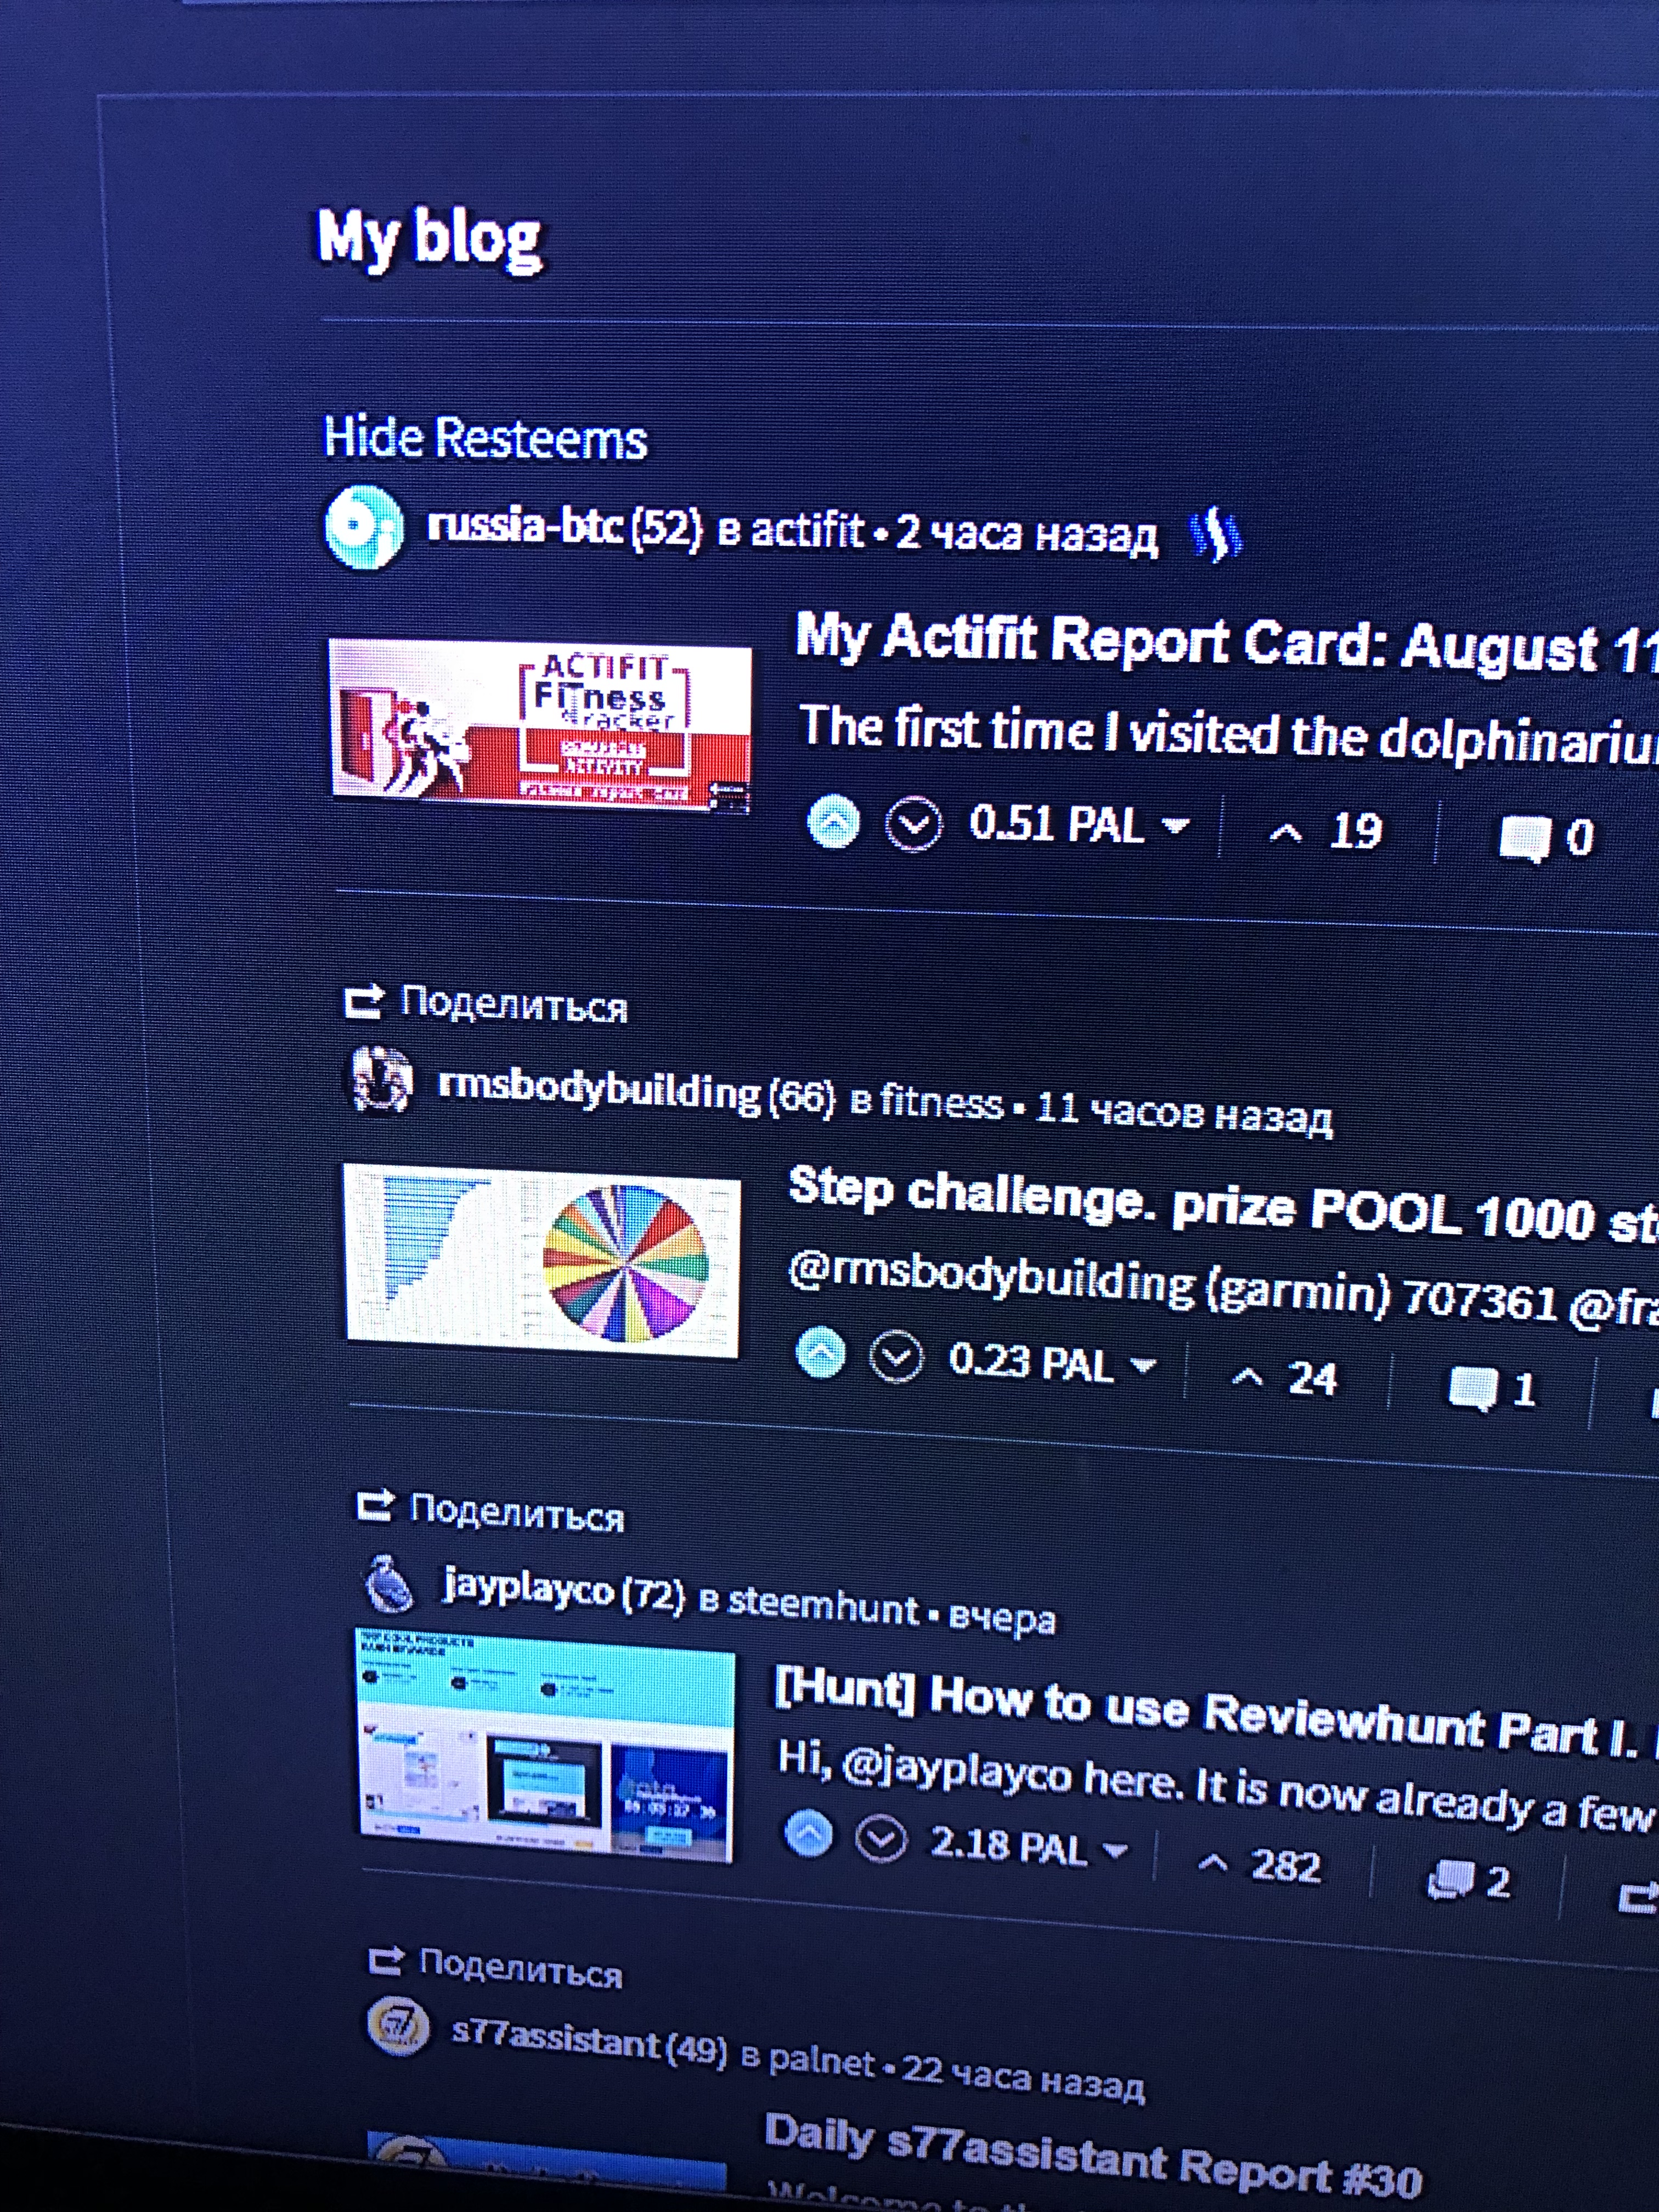This screenshot has height=2212, width=1659.
Task: Show the 19 voters list
Action: pos(1326,831)
